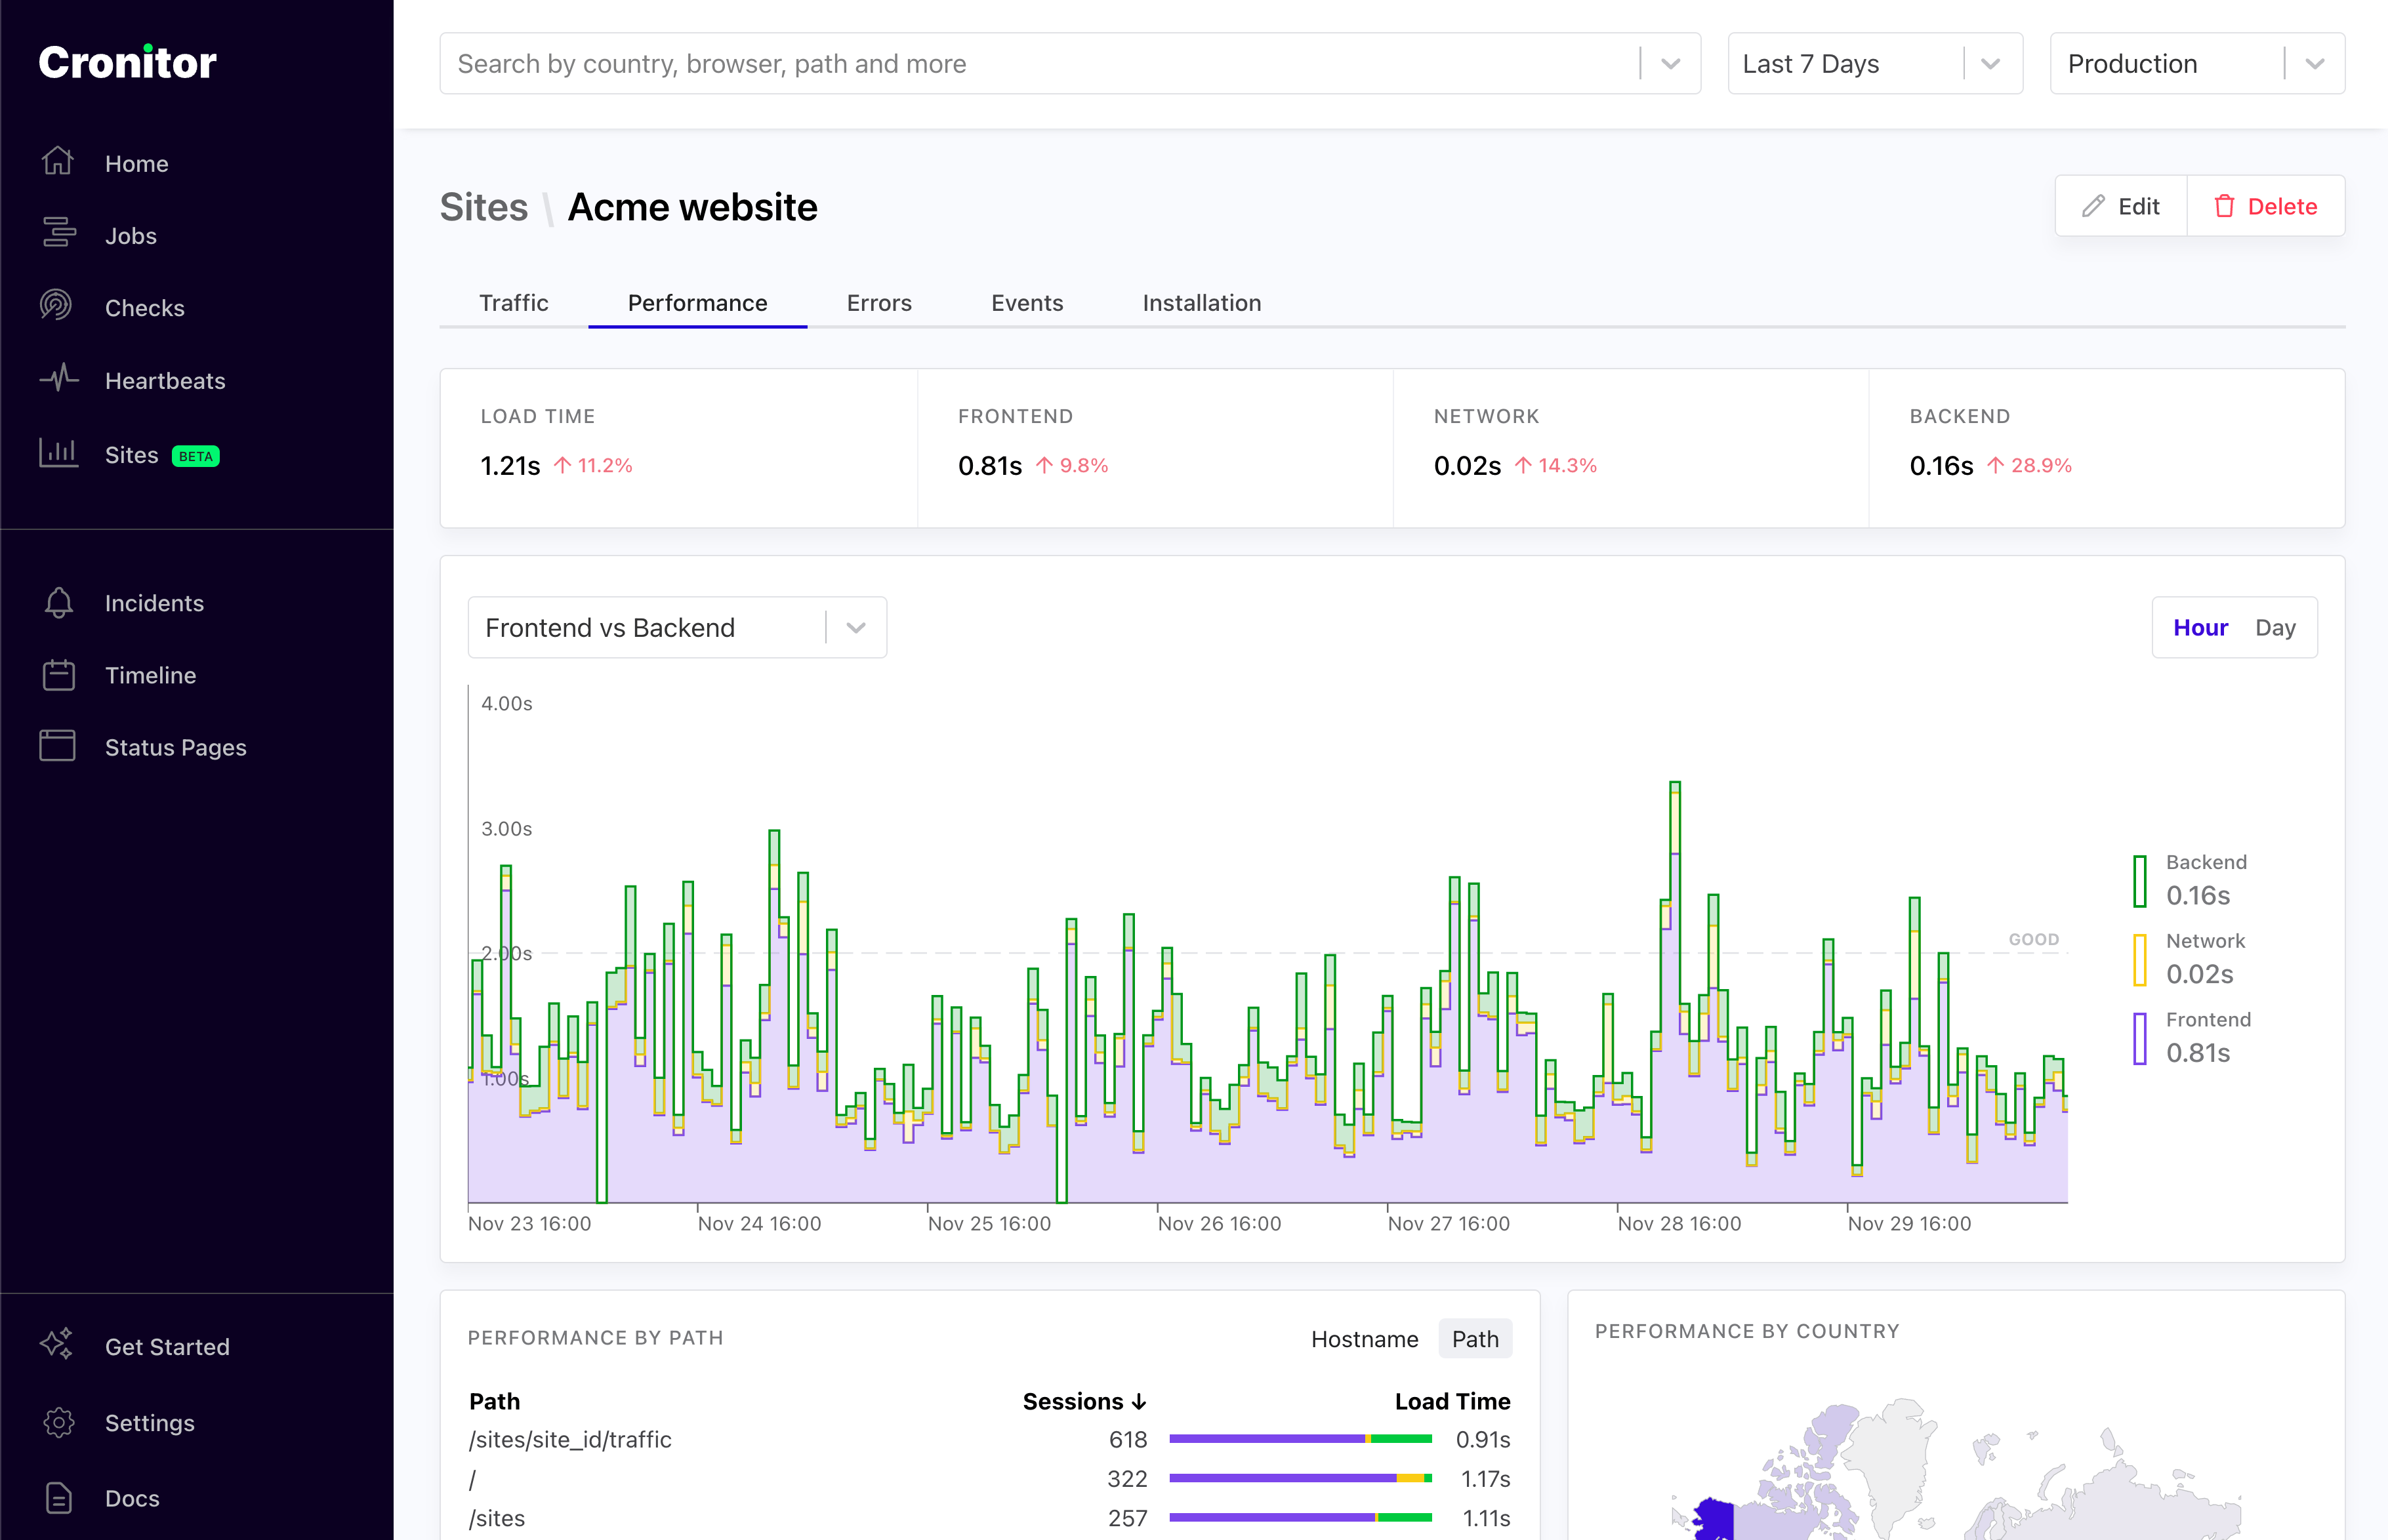Viewport: 2388px width, 1540px height.
Task: Click the Sites breadcrumb link
Action: pos(484,207)
